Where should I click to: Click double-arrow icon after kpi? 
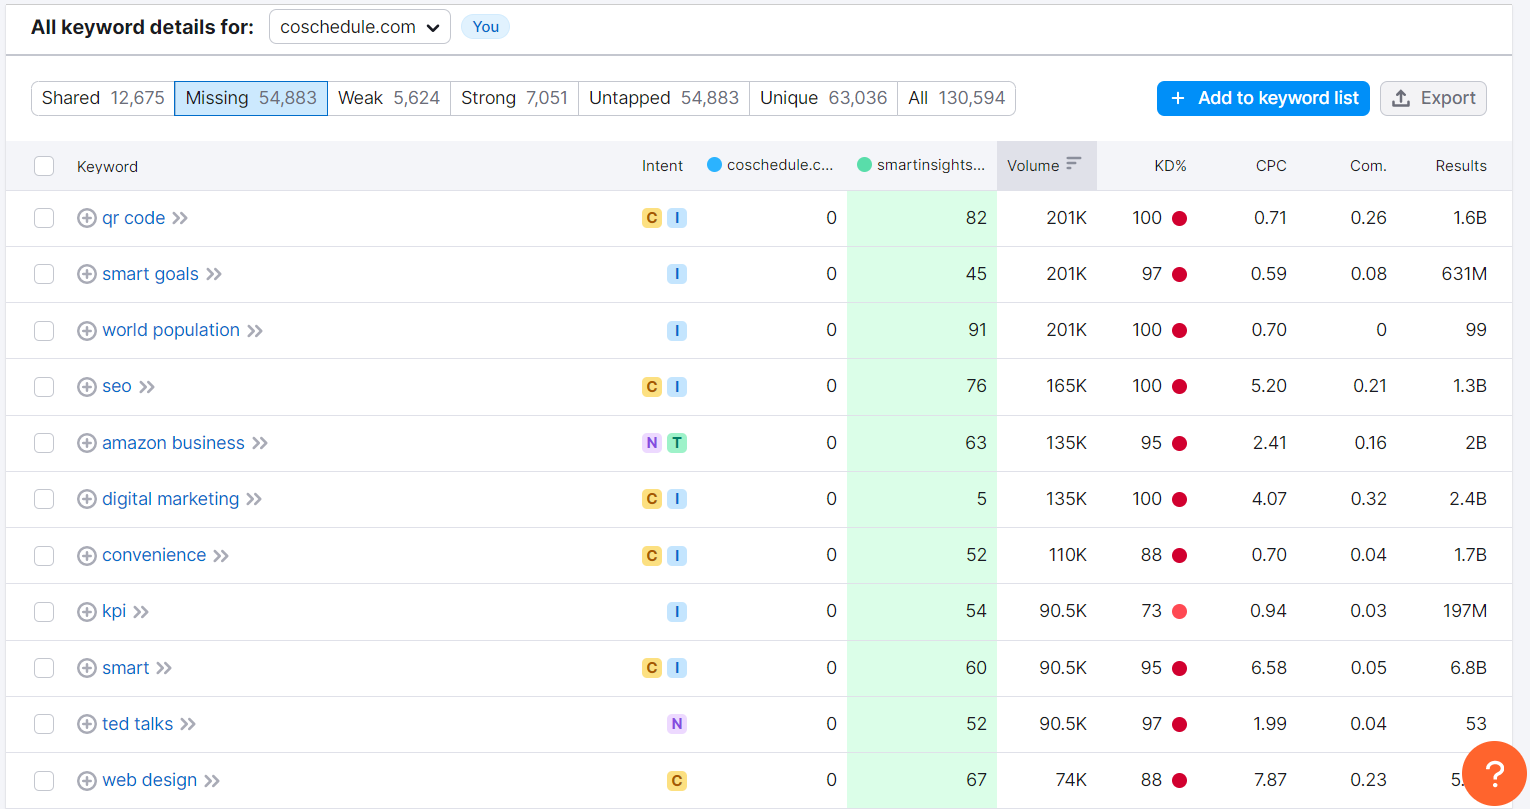141,612
